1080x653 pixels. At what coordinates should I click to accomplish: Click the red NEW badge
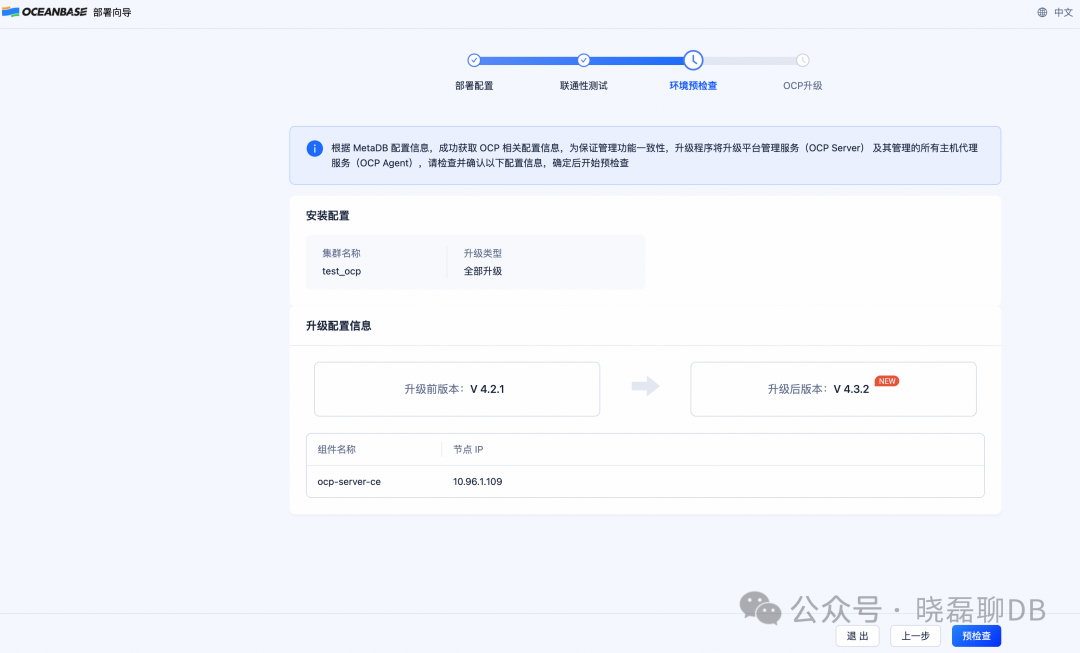coord(886,381)
